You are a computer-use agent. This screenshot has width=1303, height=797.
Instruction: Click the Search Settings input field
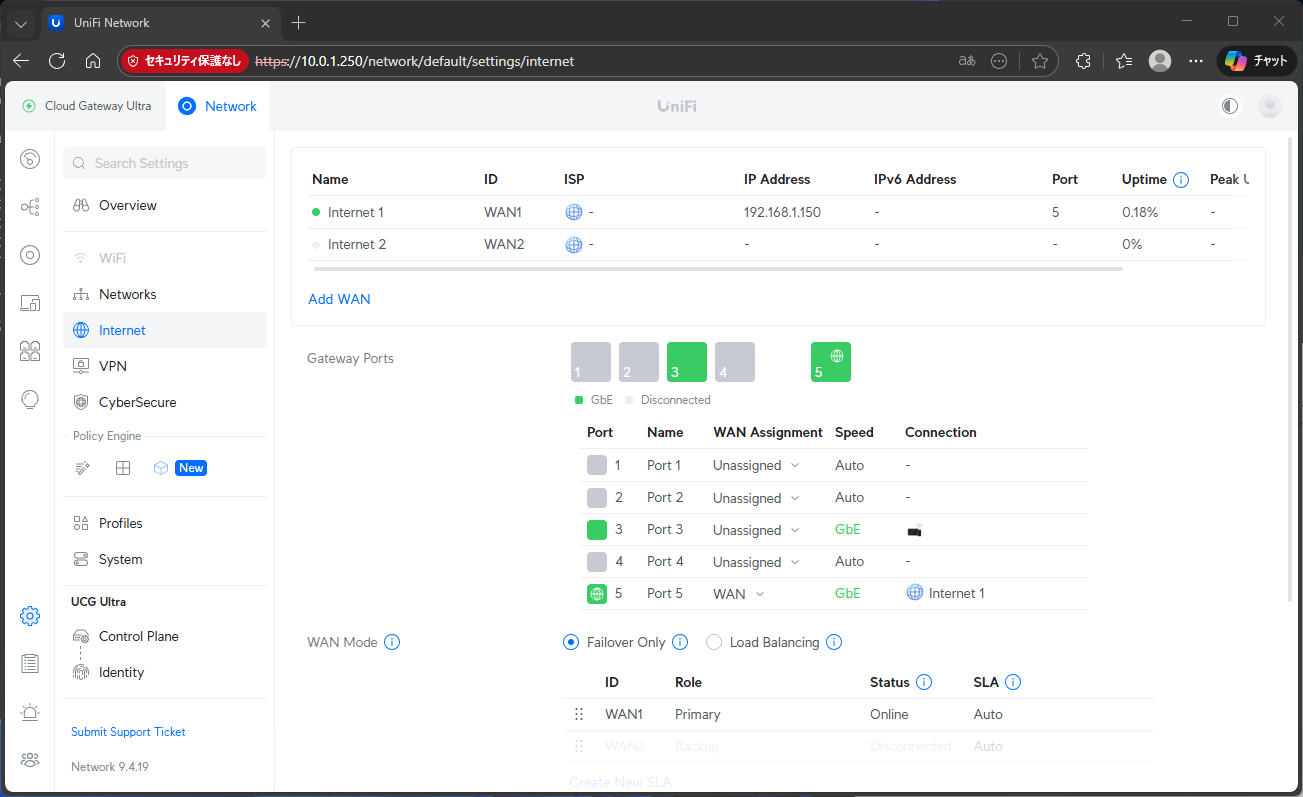(x=165, y=163)
